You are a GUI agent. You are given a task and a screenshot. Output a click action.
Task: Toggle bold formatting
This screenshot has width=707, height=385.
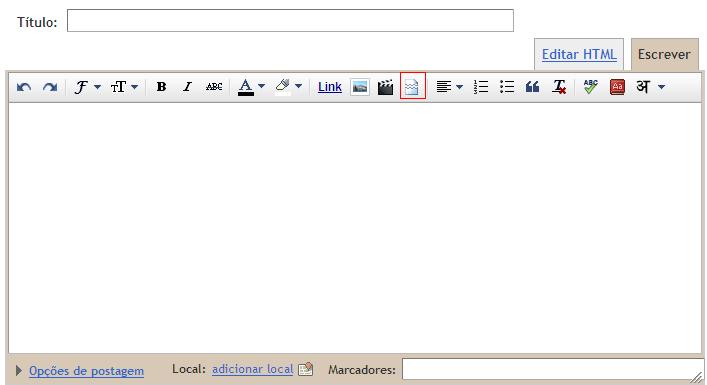[161, 87]
